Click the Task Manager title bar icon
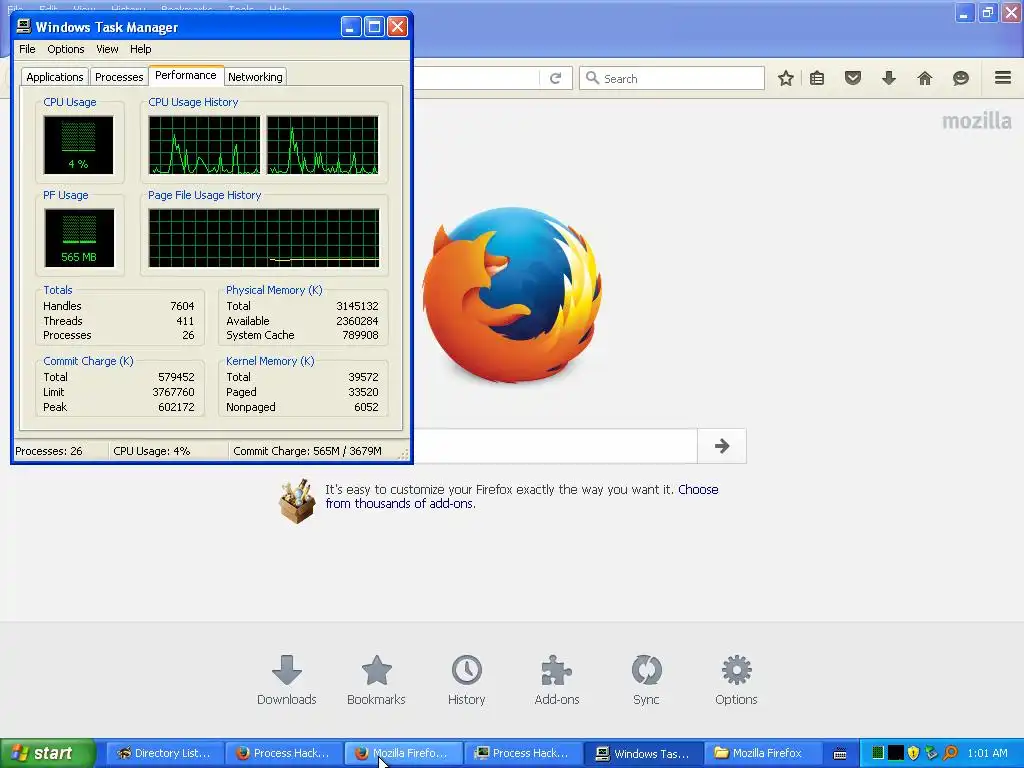 click(x=24, y=27)
